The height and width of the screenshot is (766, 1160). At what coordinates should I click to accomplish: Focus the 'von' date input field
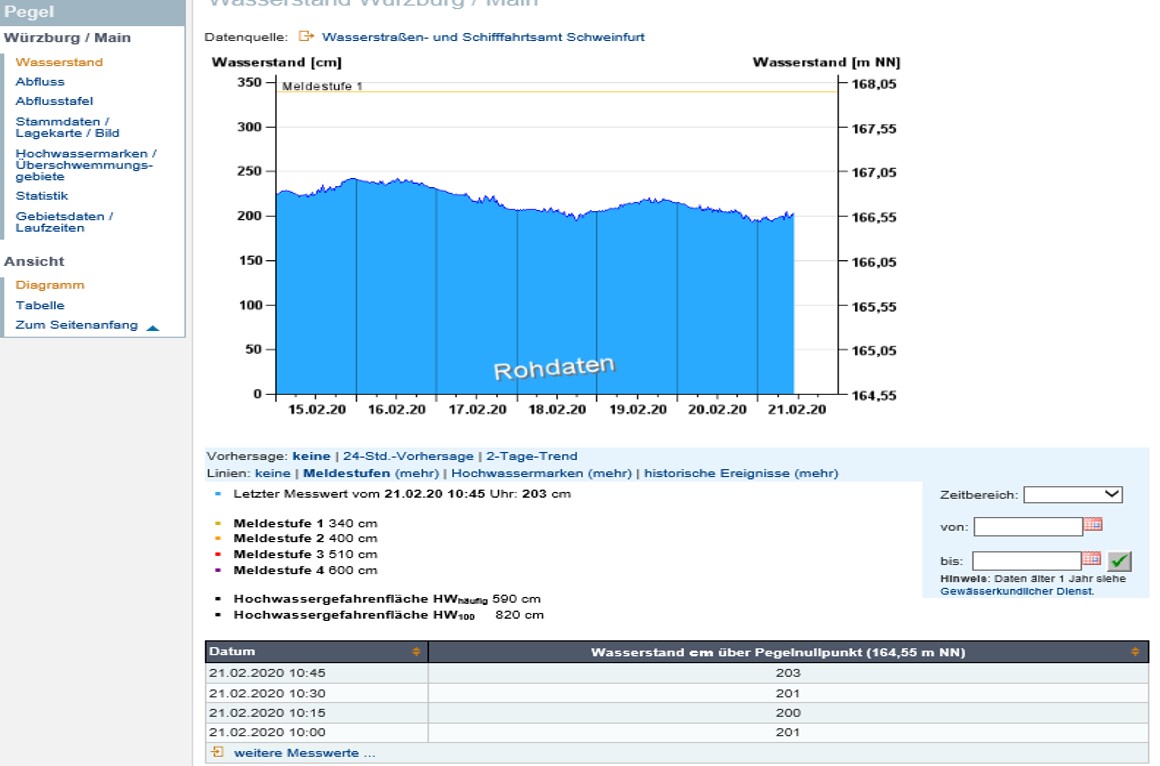click(x=1028, y=527)
